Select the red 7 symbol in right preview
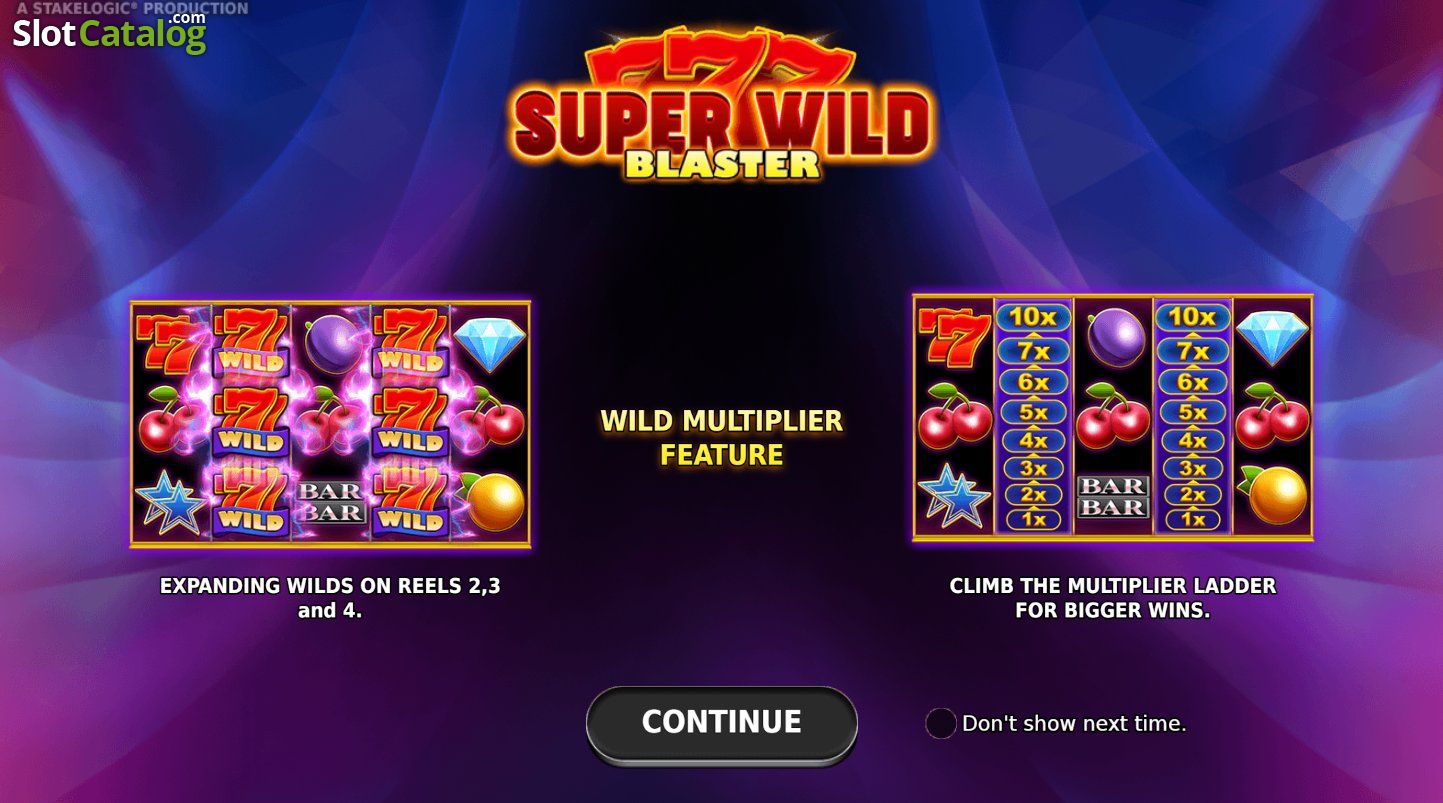1443x803 pixels. [x=952, y=338]
